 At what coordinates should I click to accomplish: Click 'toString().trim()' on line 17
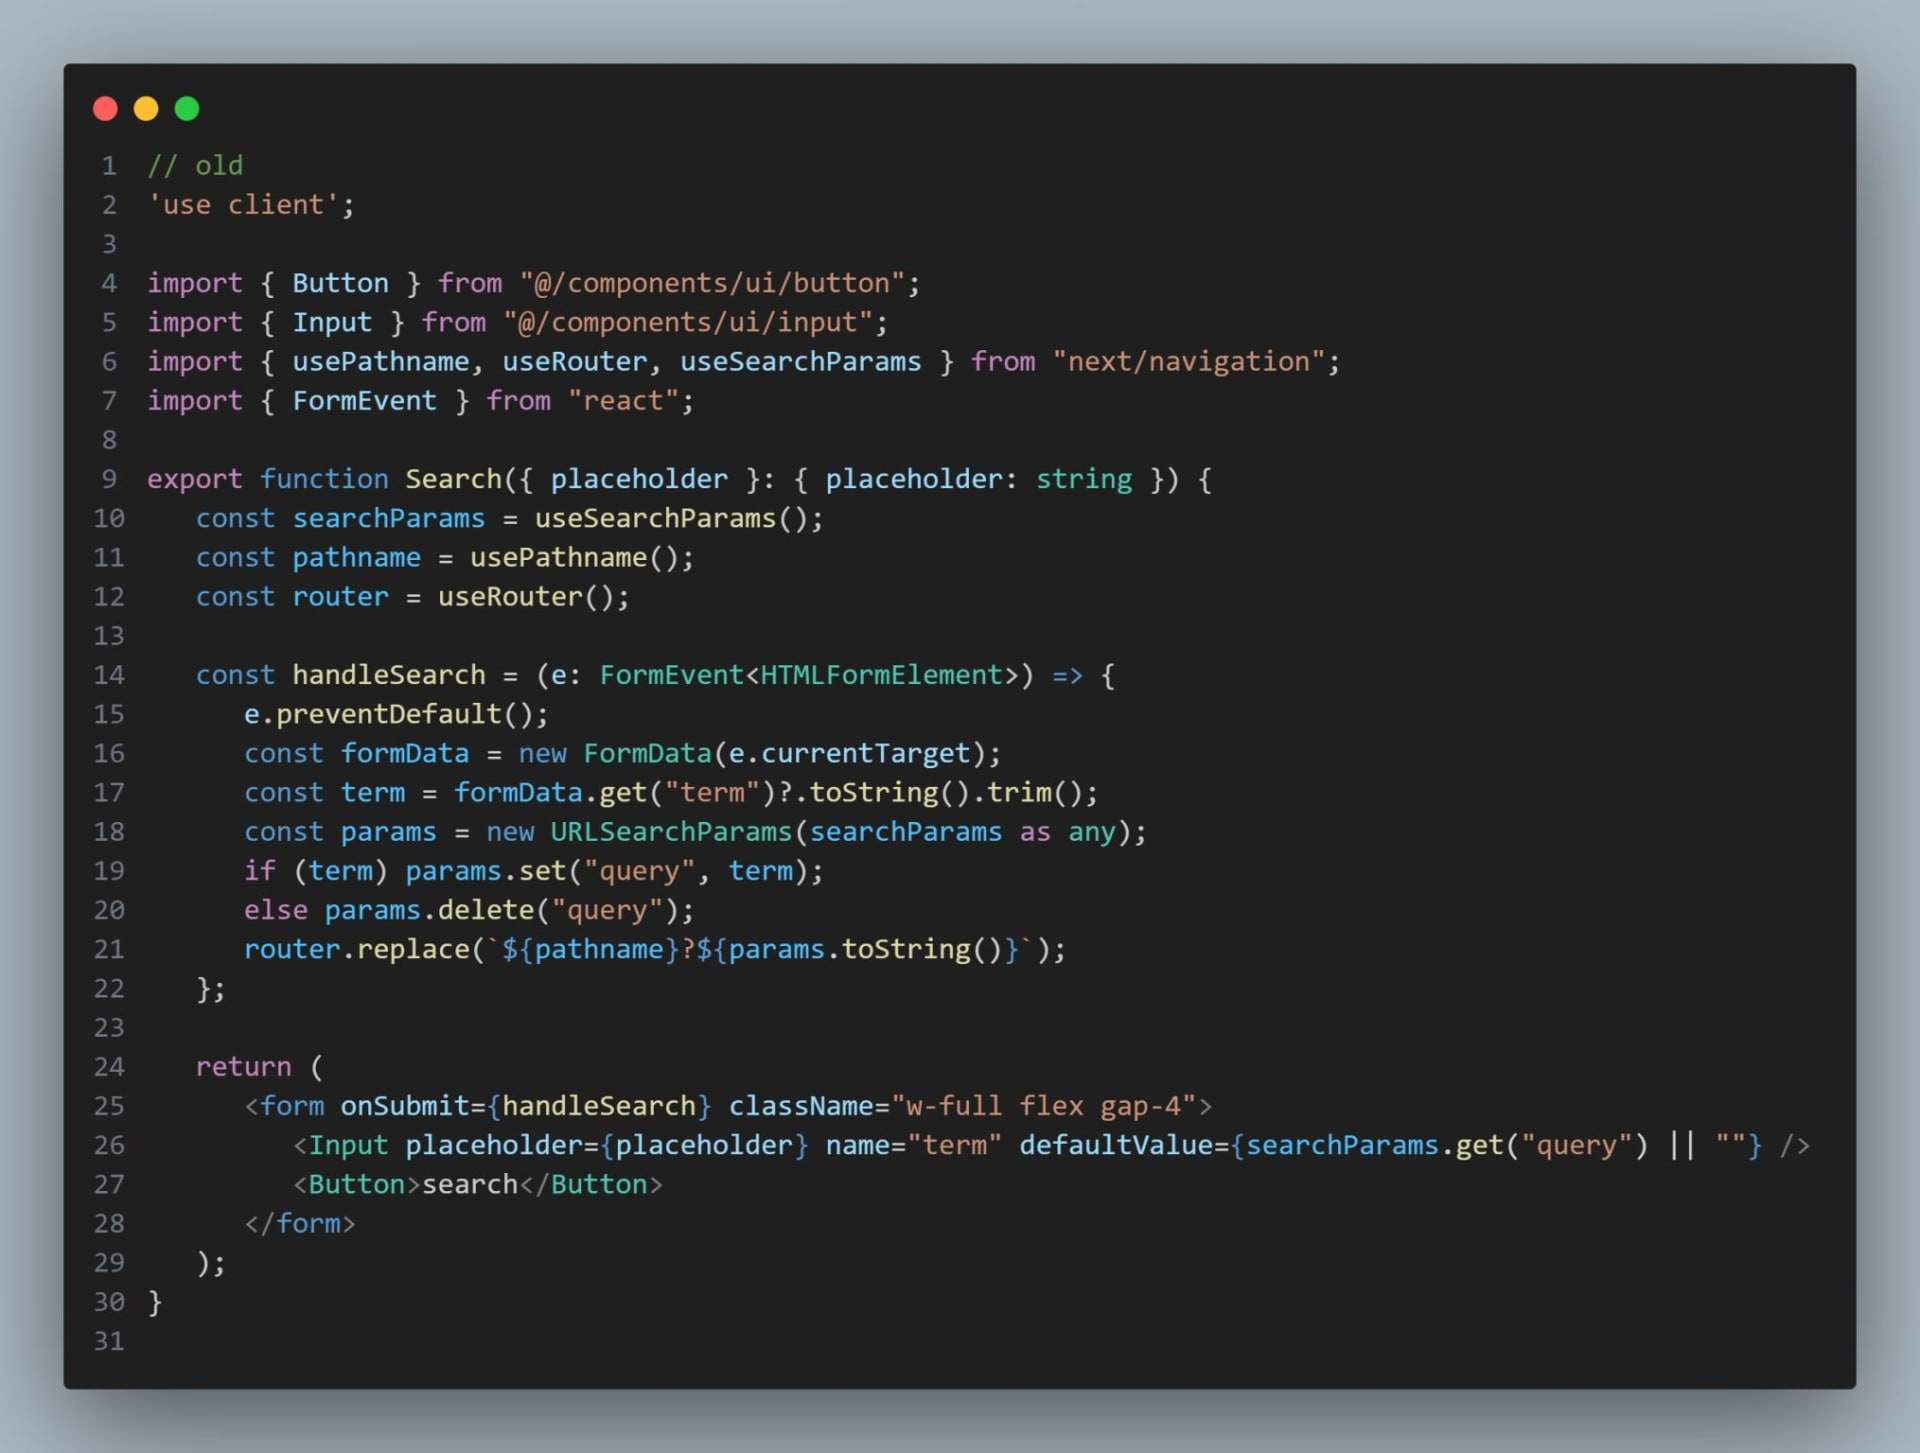tap(946, 792)
